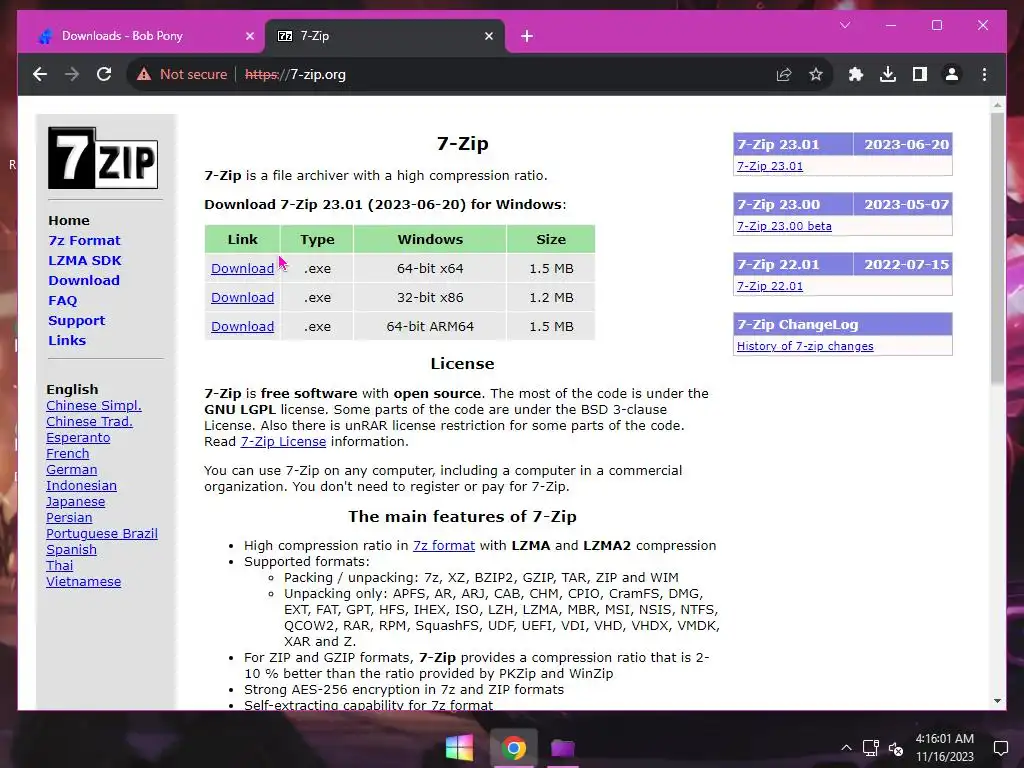This screenshot has height=768, width=1024.
Task: Open the taskbar clock and date
Action: (944, 748)
